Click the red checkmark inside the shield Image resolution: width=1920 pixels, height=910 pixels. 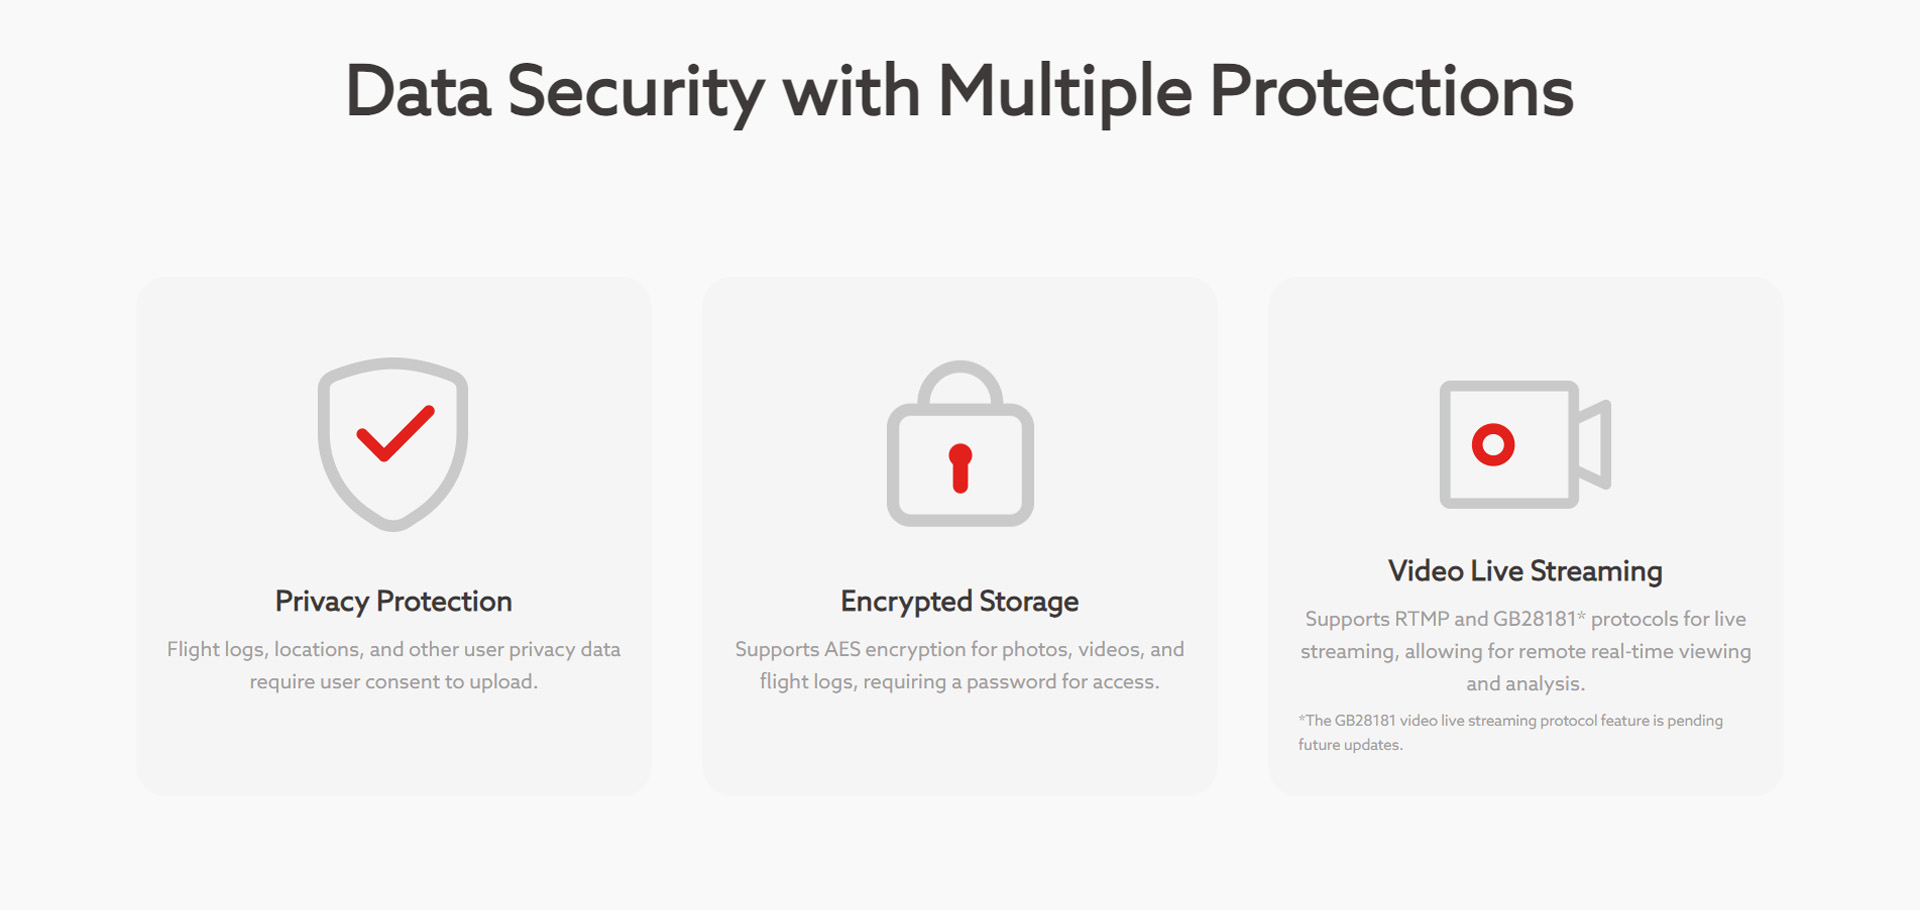[395, 434]
